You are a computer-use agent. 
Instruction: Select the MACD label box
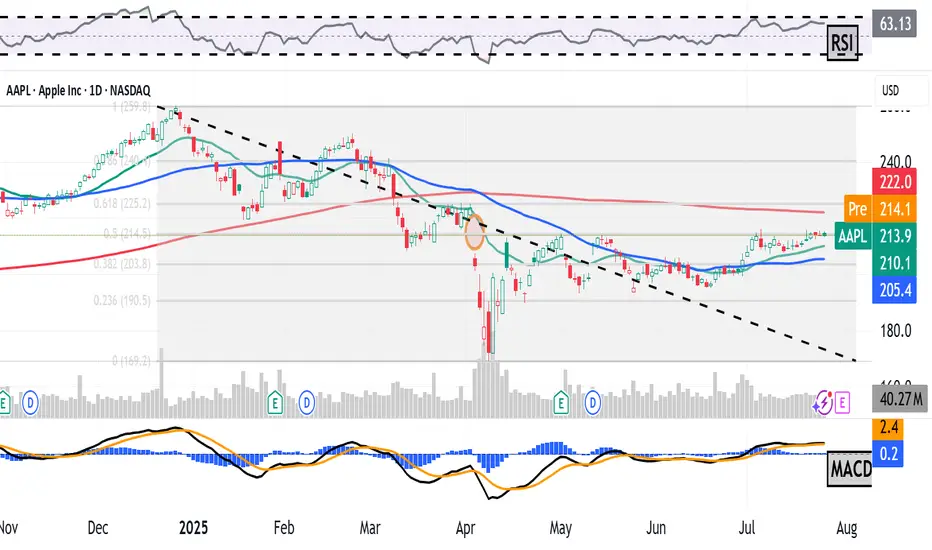coord(850,469)
